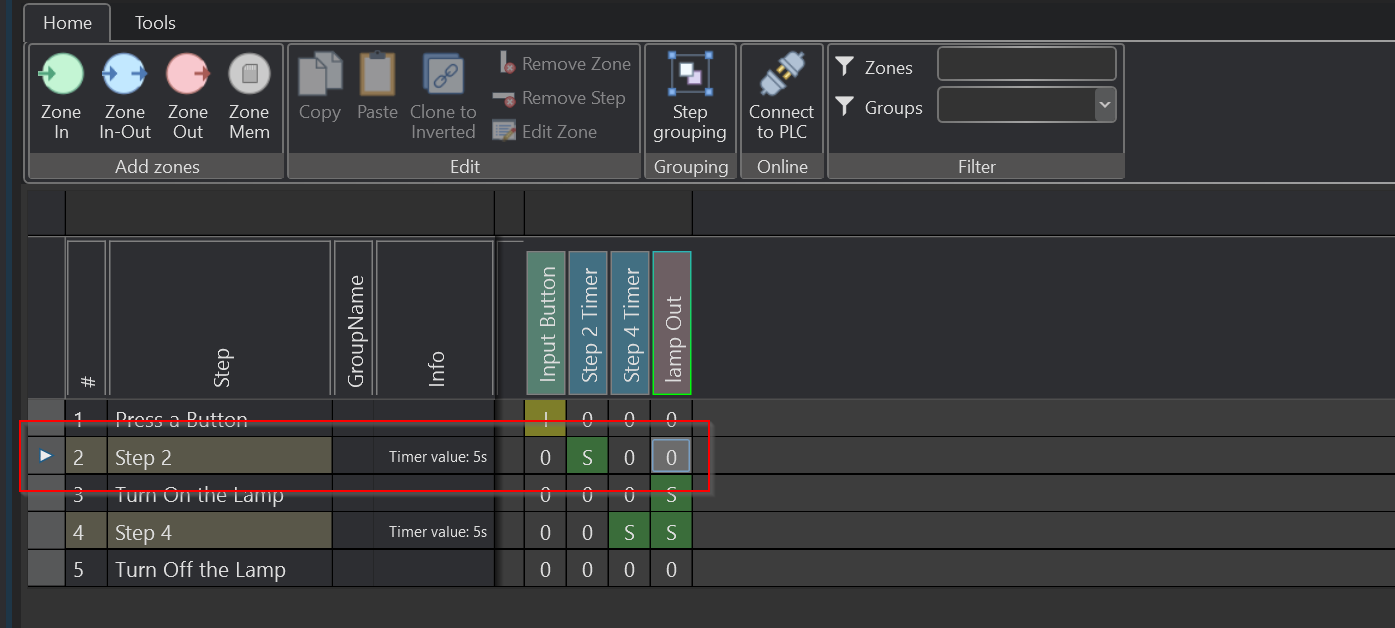Toggle Step 4 Timer cell in Step 4 row

tap(629, 532)
